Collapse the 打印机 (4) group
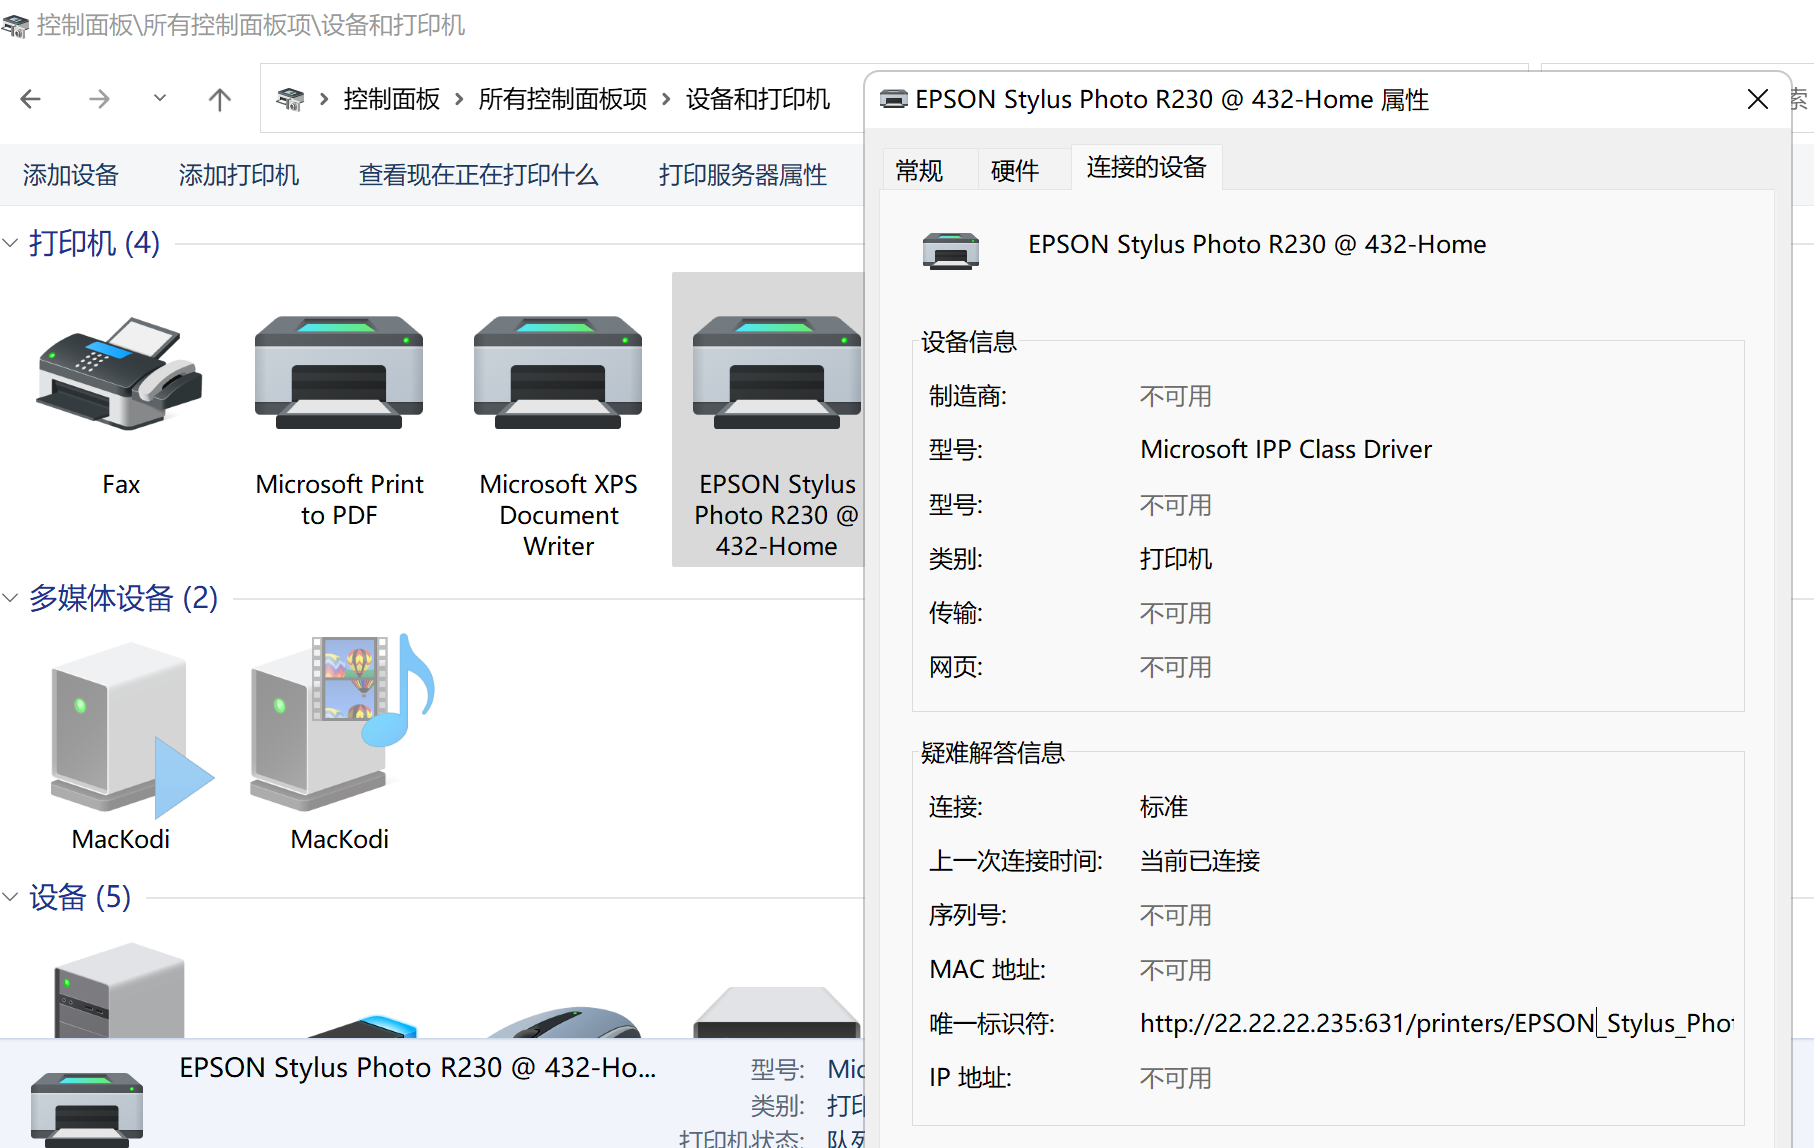This screenshot has width=1814, height=1148. coord(10,243)
